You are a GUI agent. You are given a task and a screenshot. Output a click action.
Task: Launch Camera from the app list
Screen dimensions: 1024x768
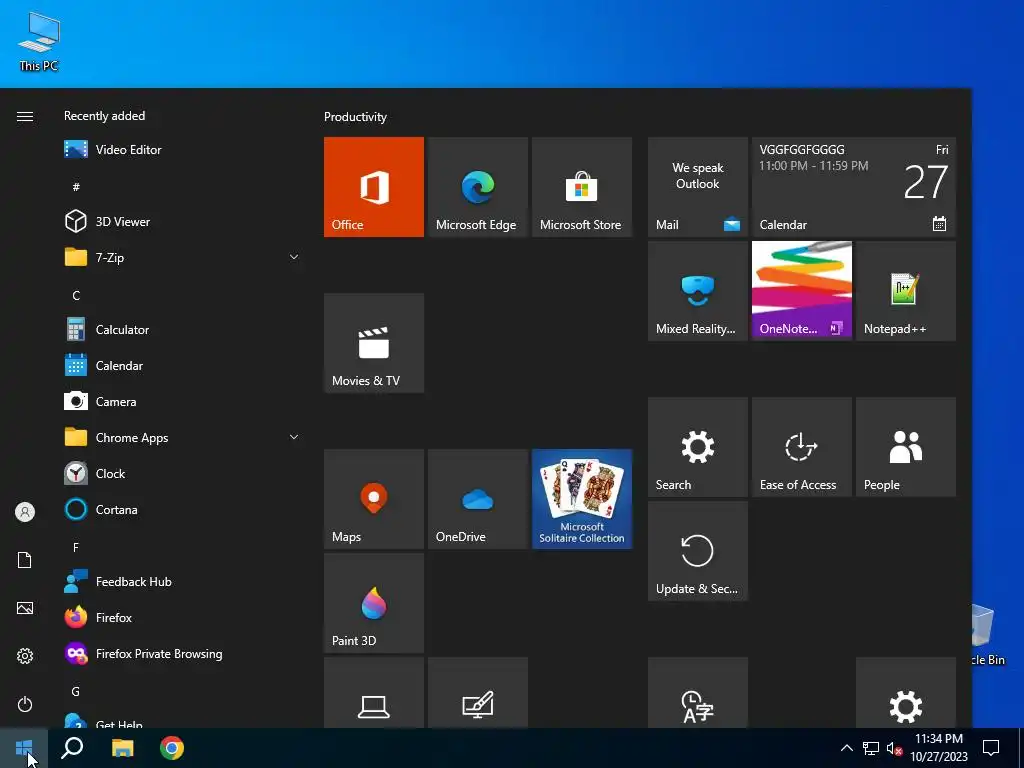point(182,402)
